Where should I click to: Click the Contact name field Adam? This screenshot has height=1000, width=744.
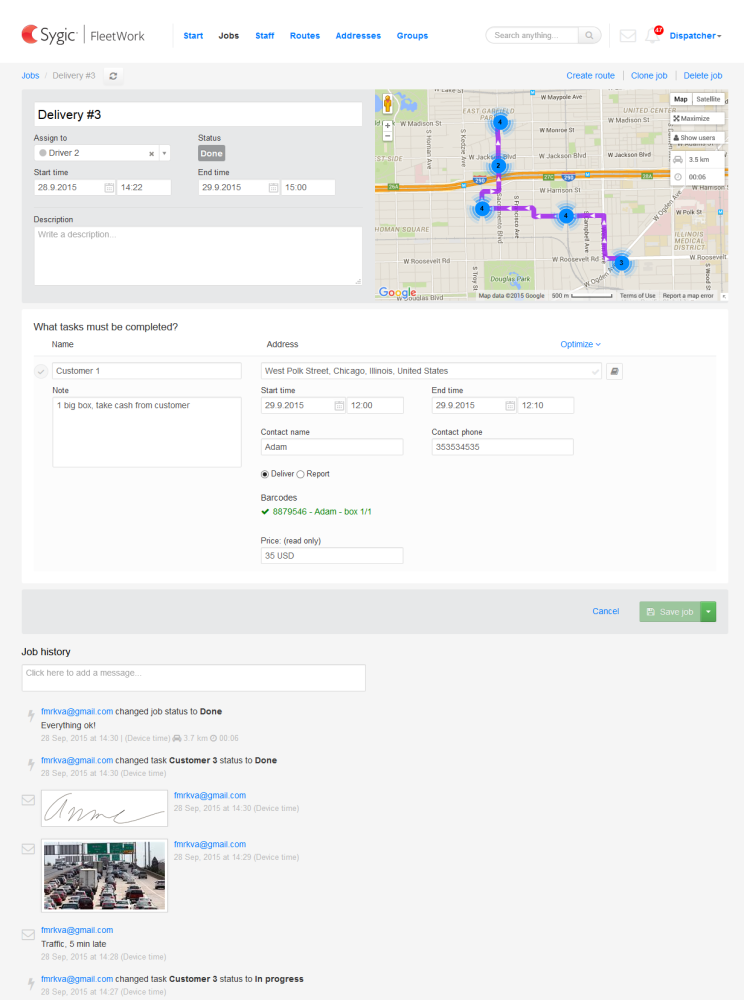click(332, 447)
